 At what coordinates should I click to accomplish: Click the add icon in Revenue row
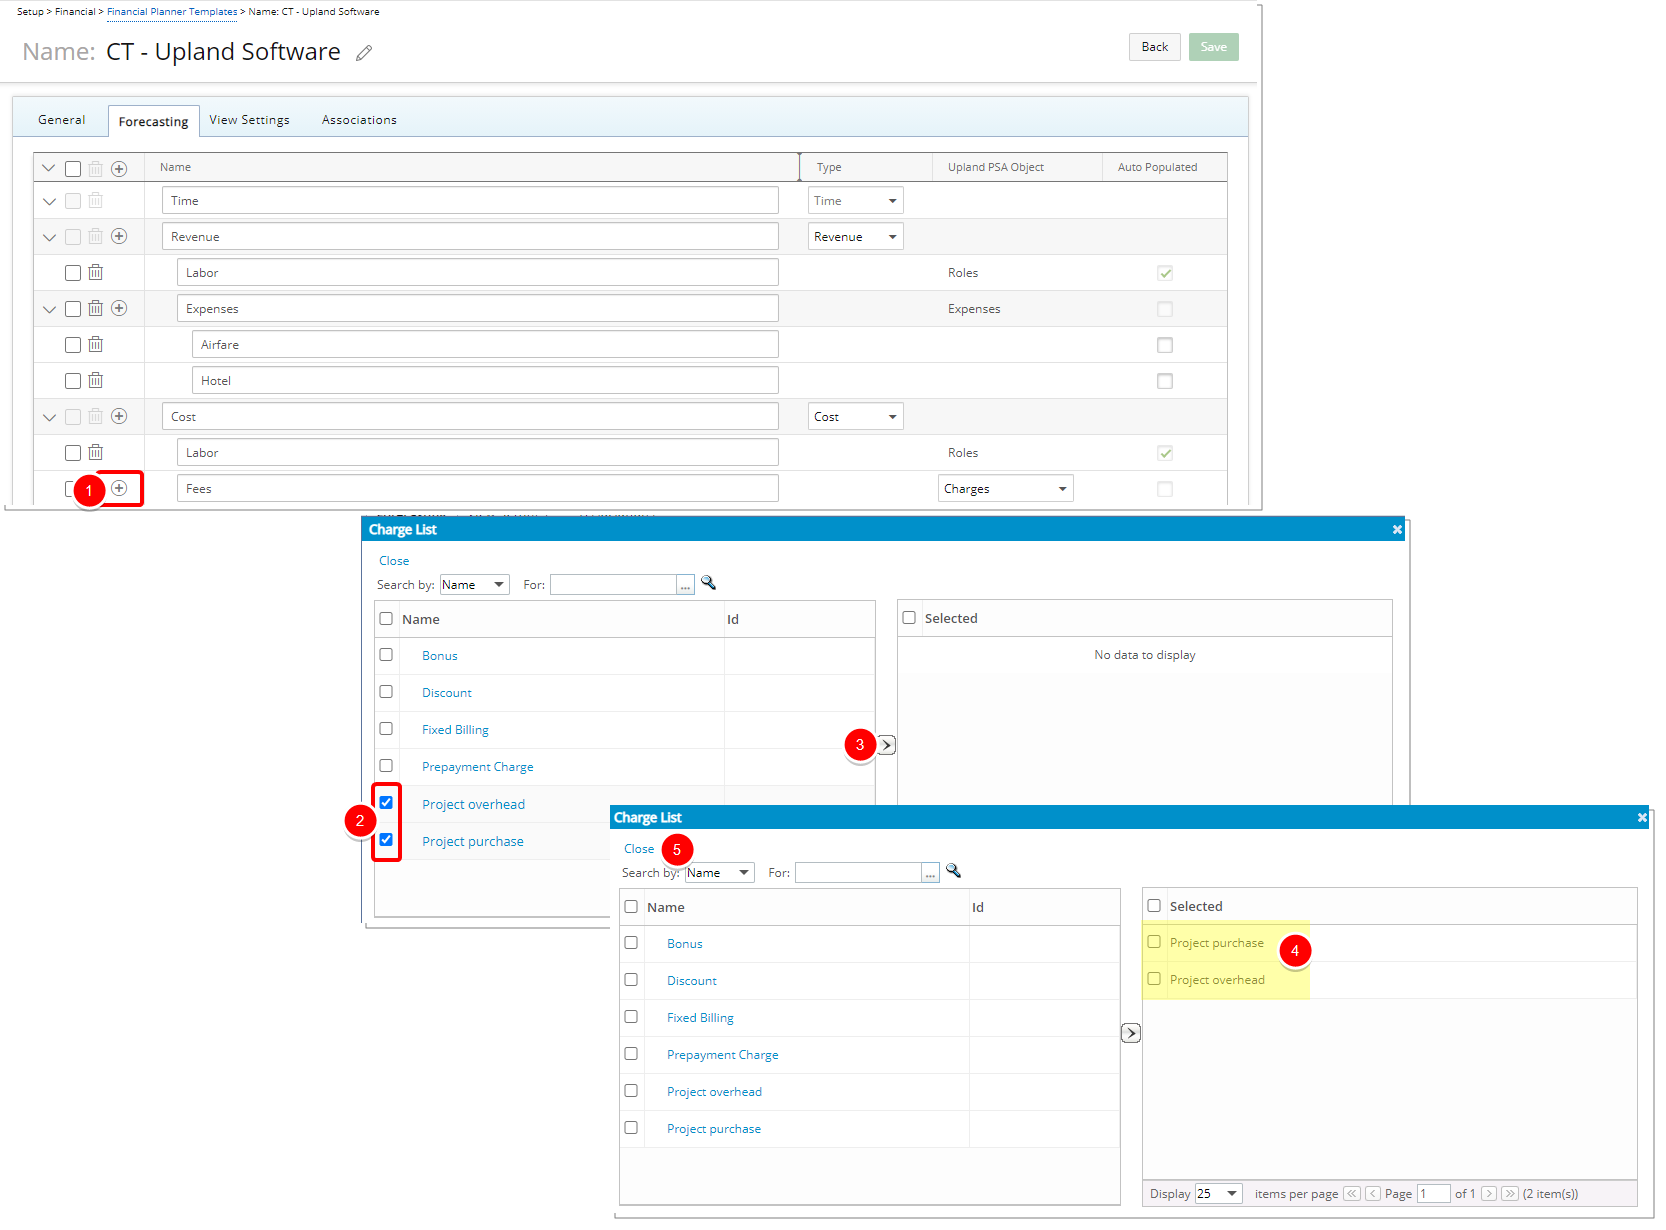119,236
